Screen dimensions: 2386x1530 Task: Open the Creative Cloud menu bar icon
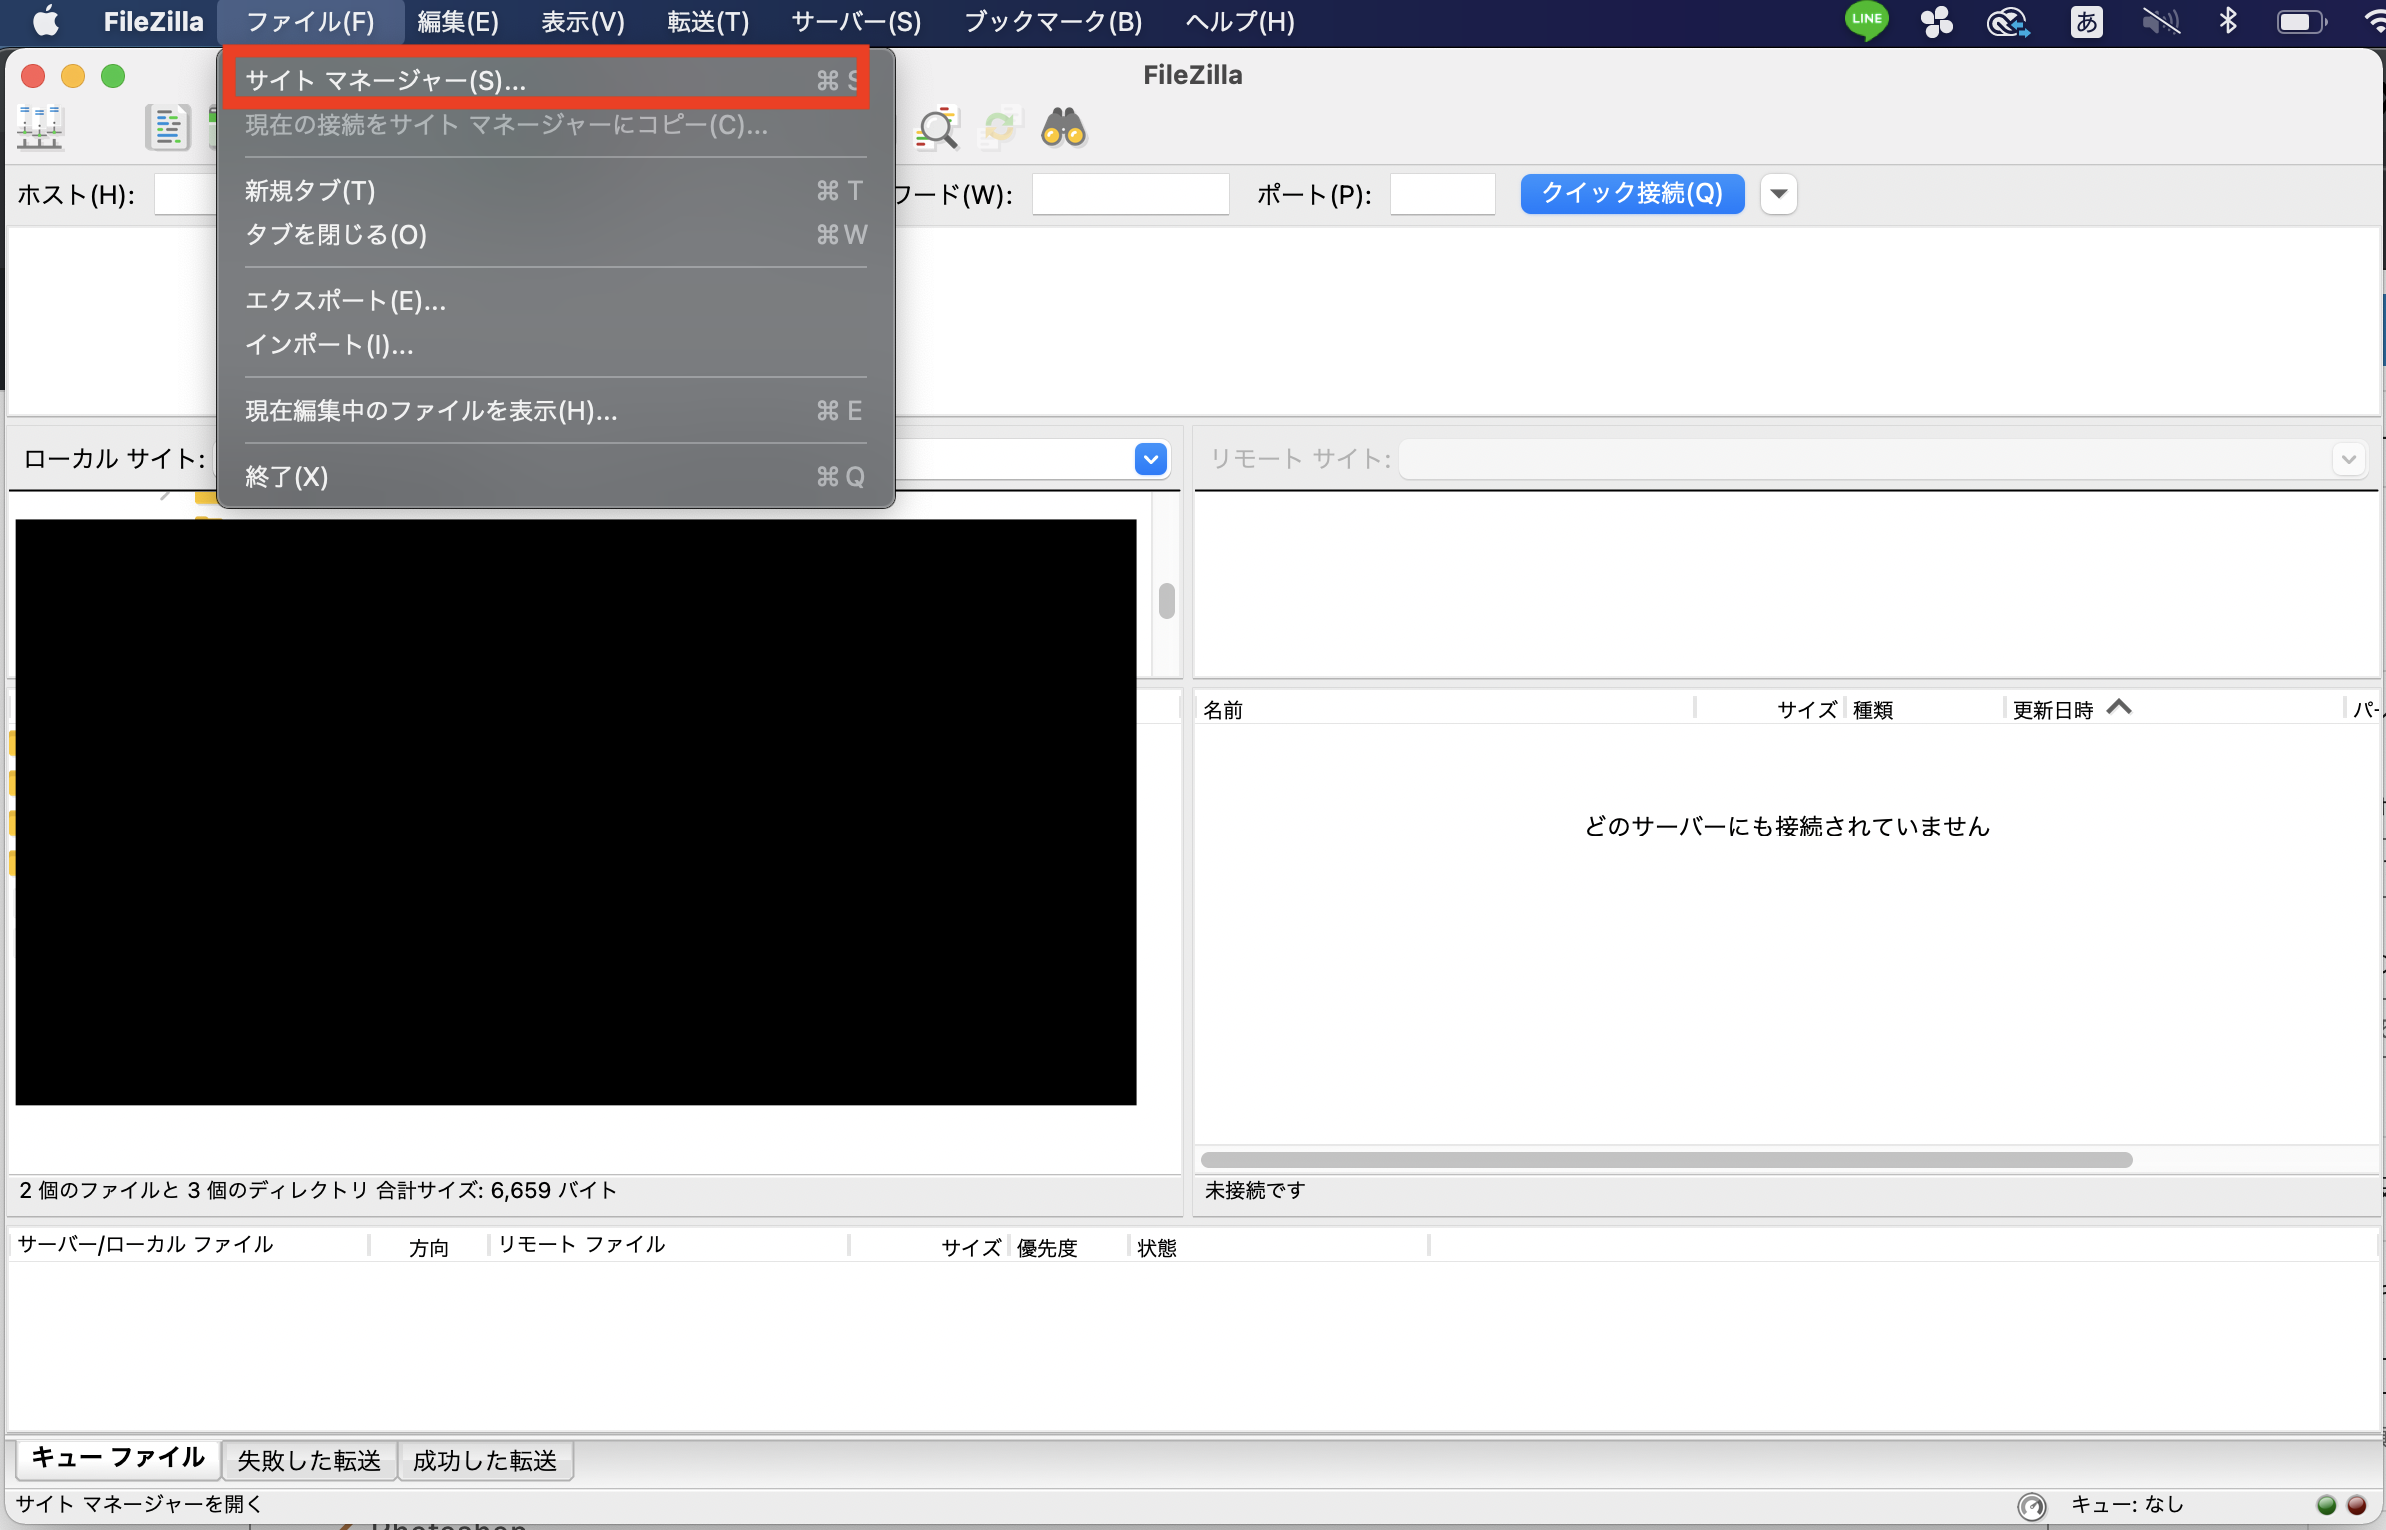[2008, 21]
